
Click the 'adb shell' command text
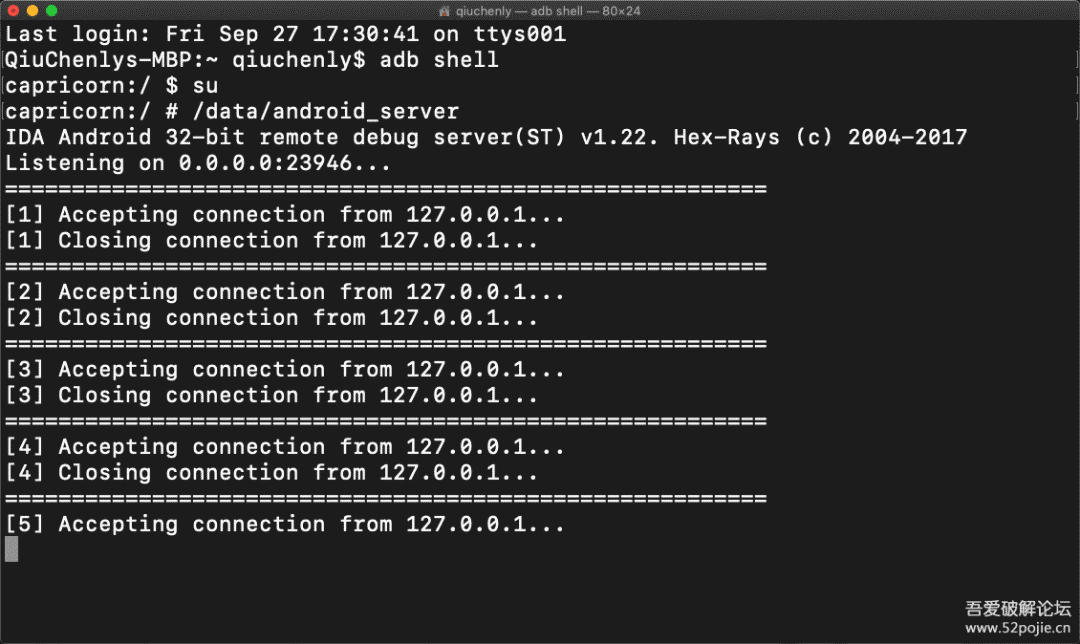(x=439, y=60)
